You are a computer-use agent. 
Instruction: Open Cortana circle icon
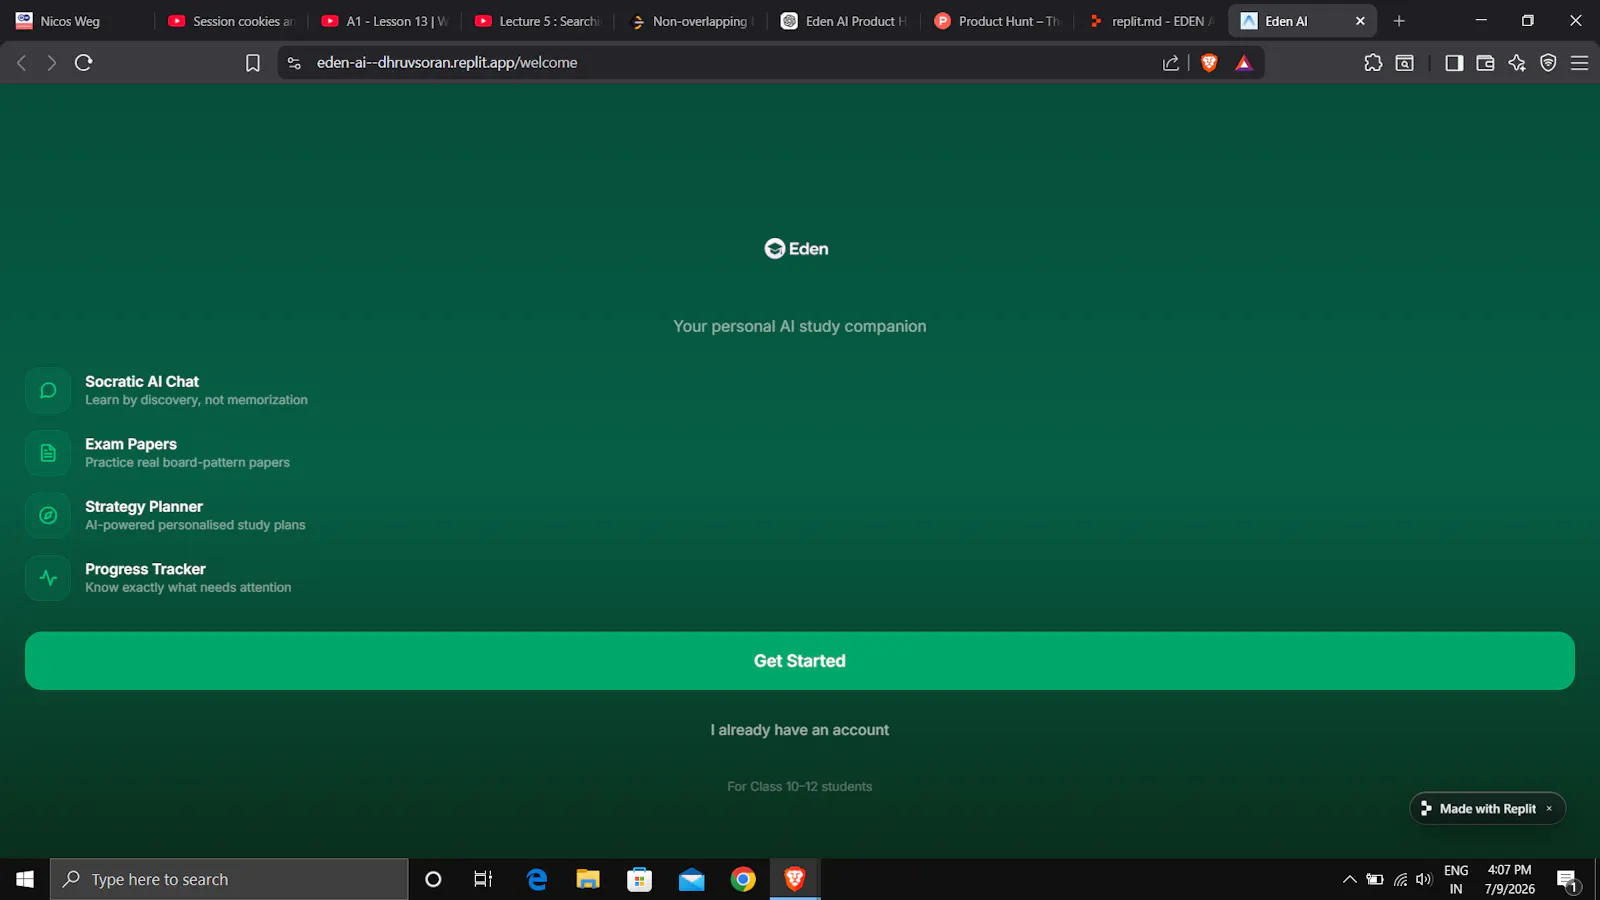point(433,879)
